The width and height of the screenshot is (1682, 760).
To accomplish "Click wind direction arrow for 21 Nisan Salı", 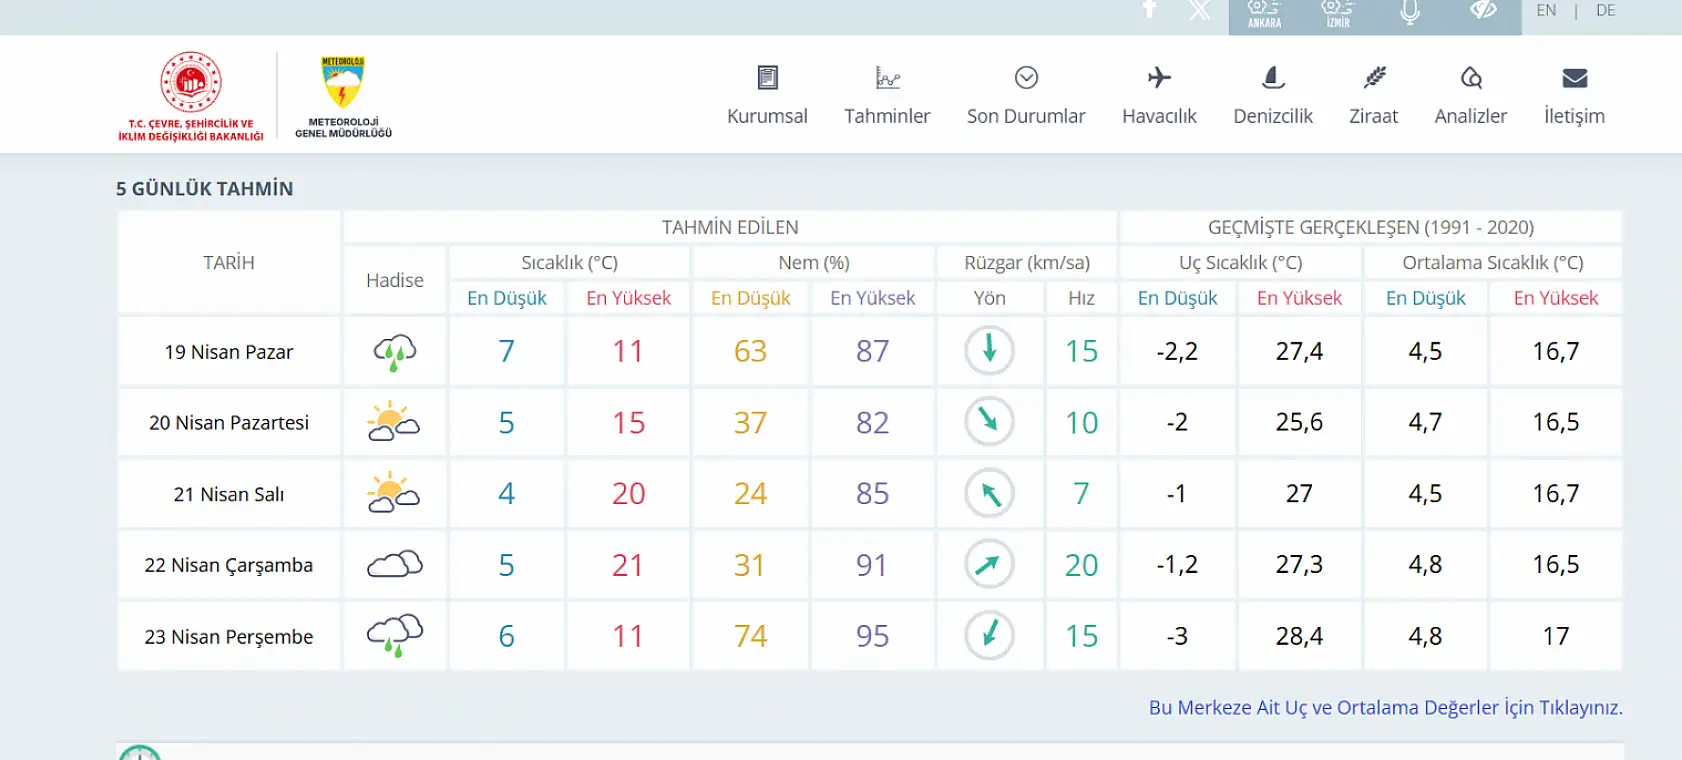I will pyautogui.click(x=989, y=493).
